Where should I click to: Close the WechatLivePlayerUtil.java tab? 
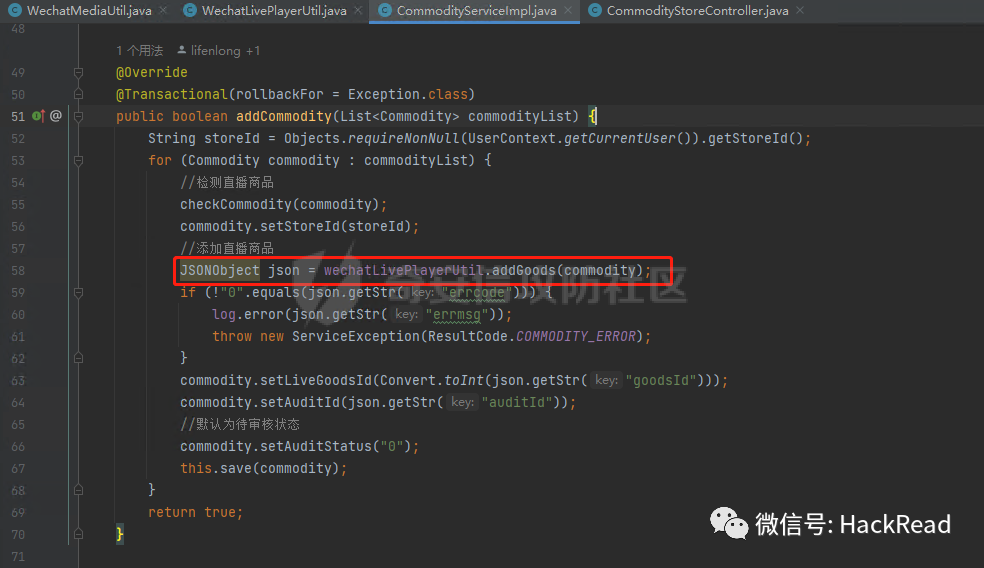358,10
